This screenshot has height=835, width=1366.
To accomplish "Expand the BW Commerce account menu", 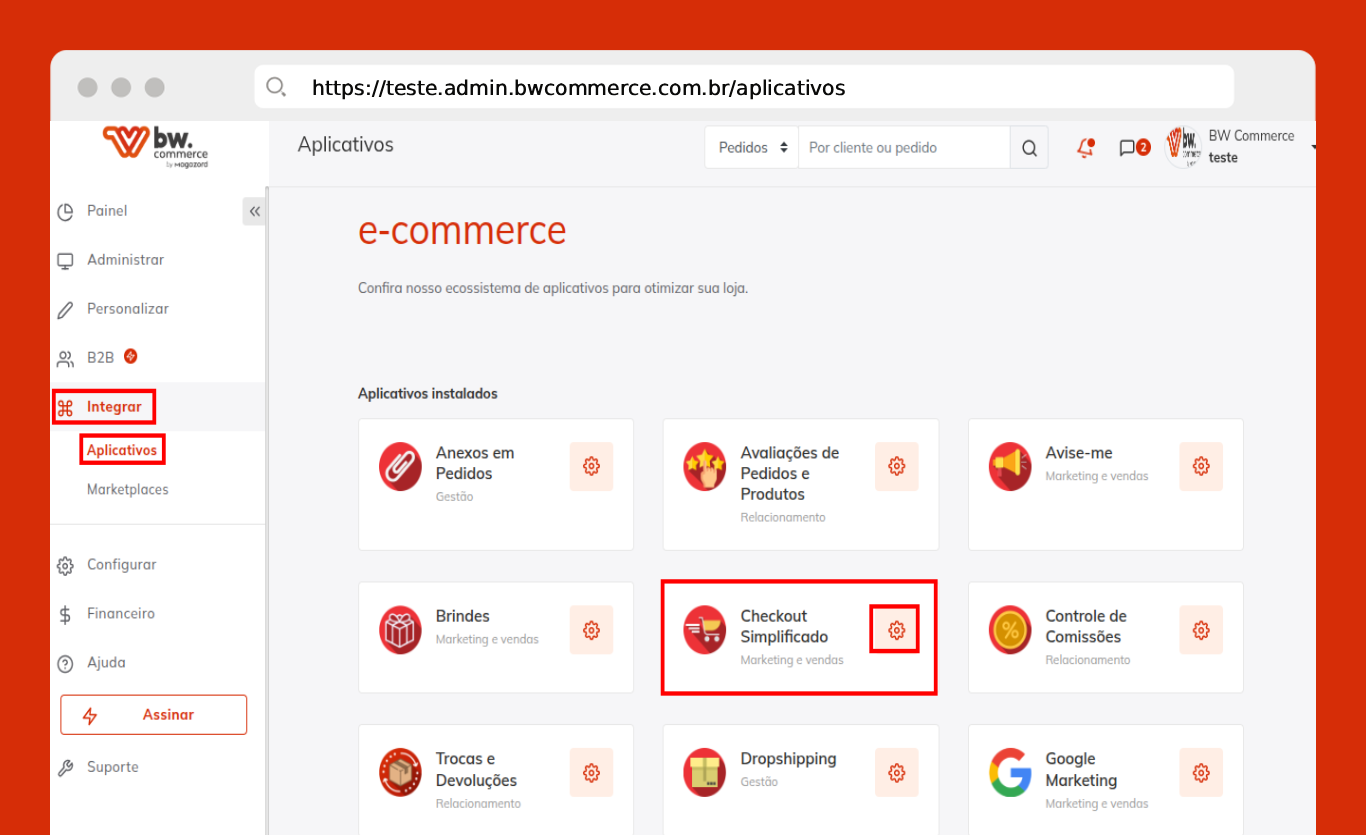I will pyautogui.click(x=1250, y=147).
